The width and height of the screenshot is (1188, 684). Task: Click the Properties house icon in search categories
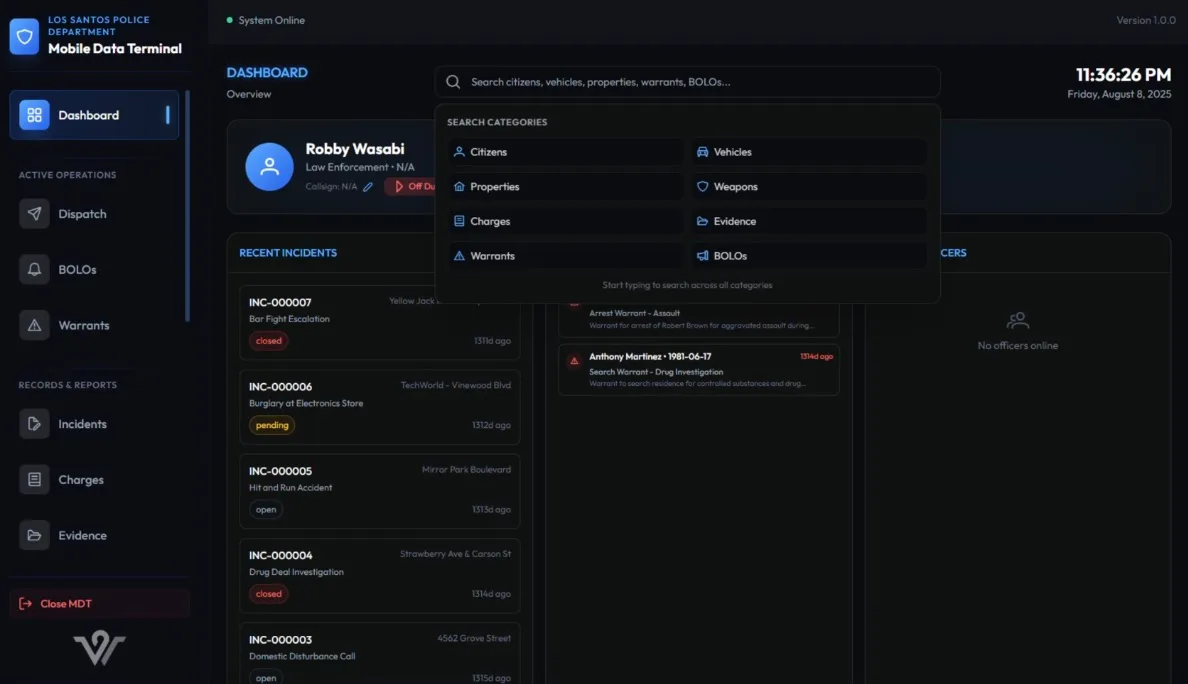[x=459, y=186]
